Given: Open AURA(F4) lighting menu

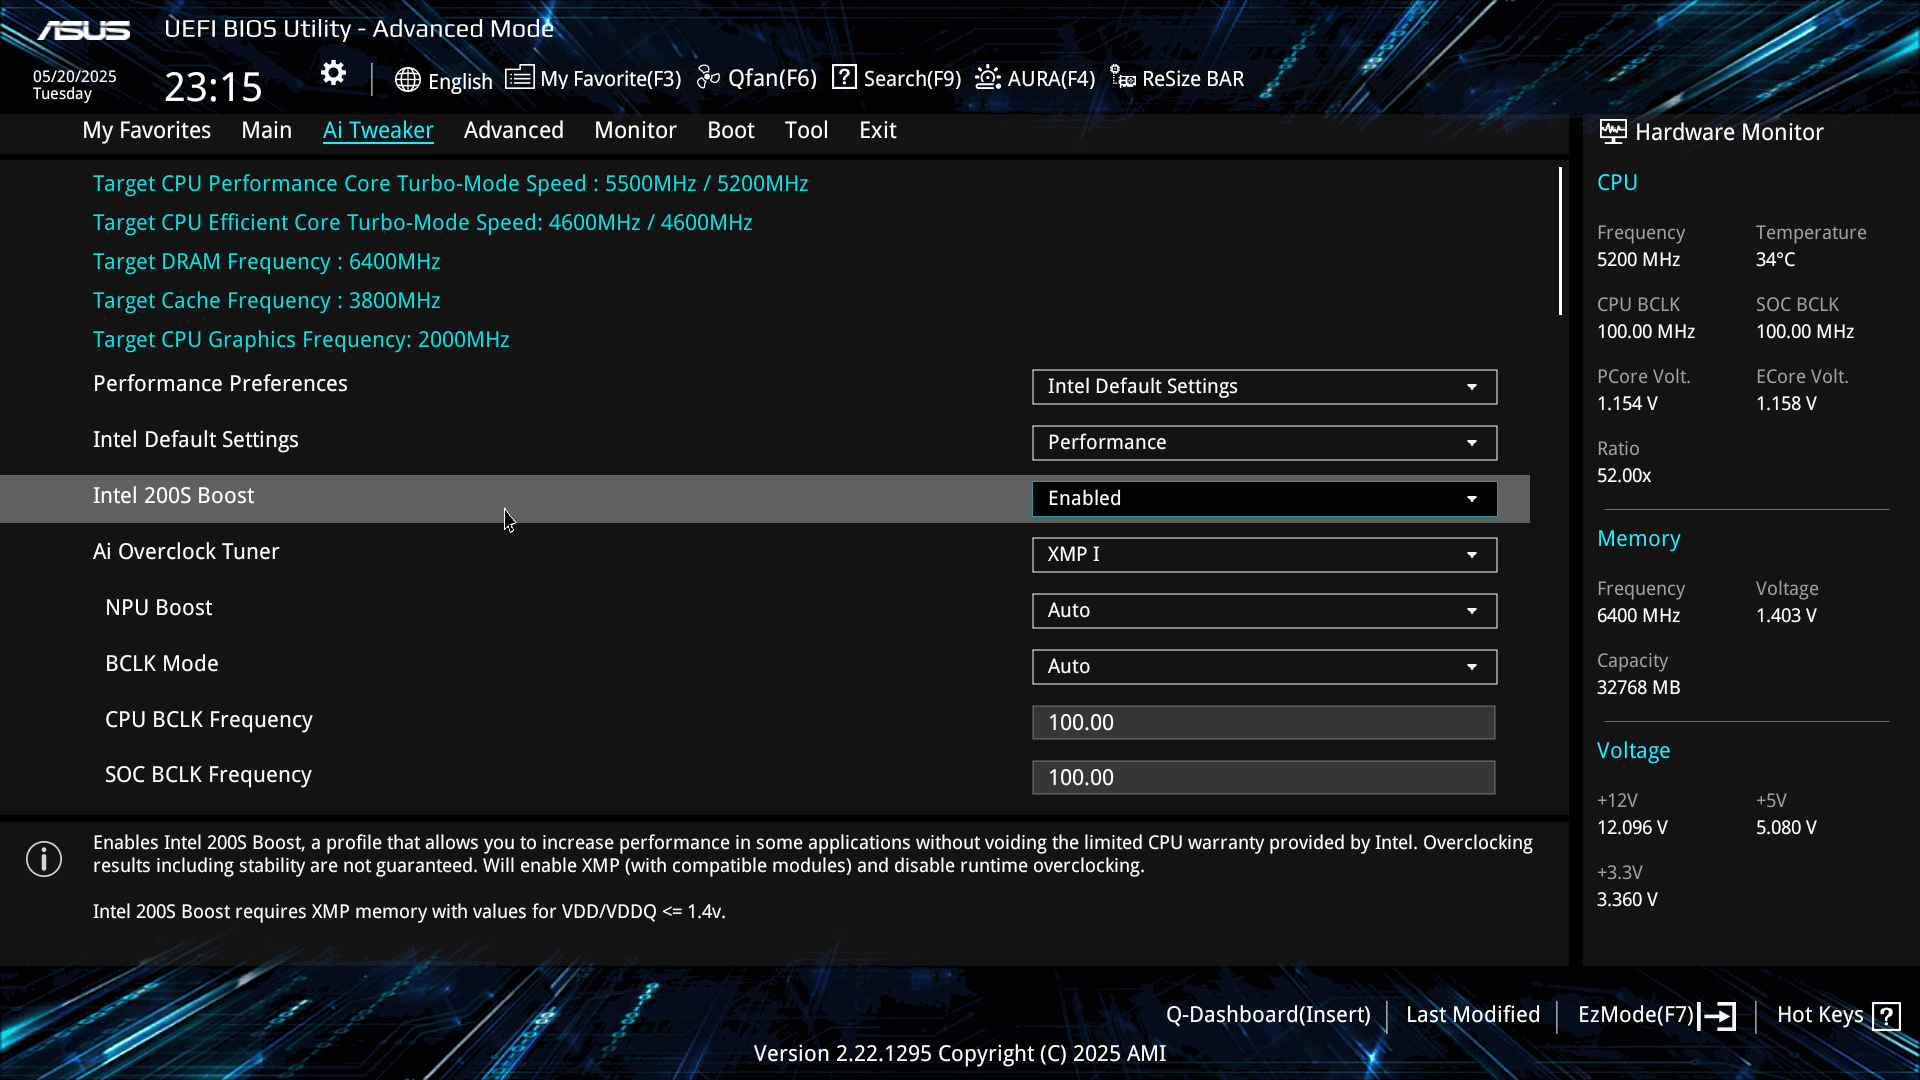Looking at the screenshot, I should 1051,79.
